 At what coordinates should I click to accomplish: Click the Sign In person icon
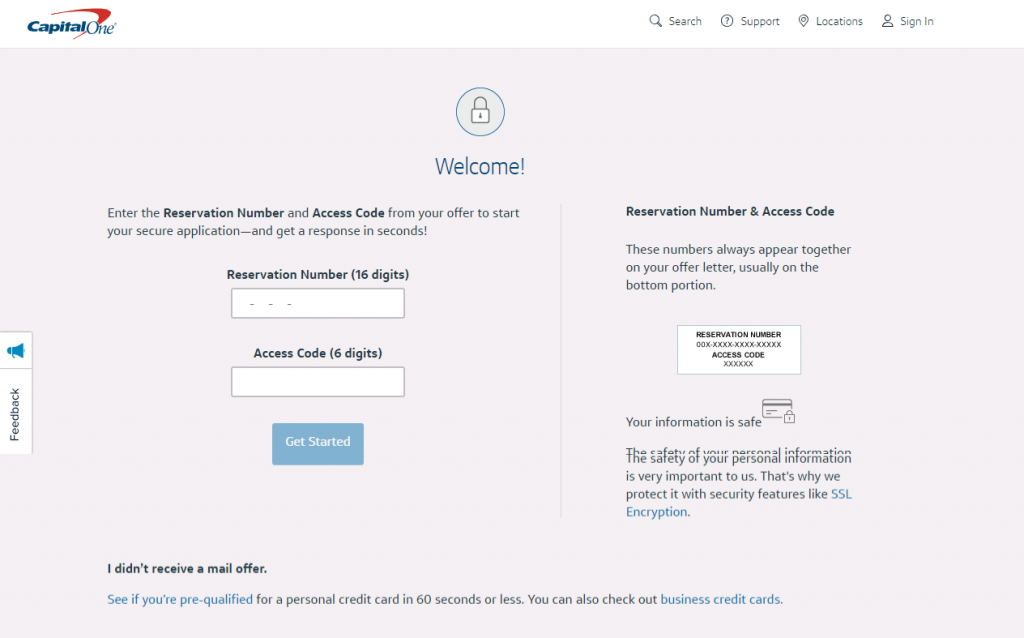click(887, 21)
